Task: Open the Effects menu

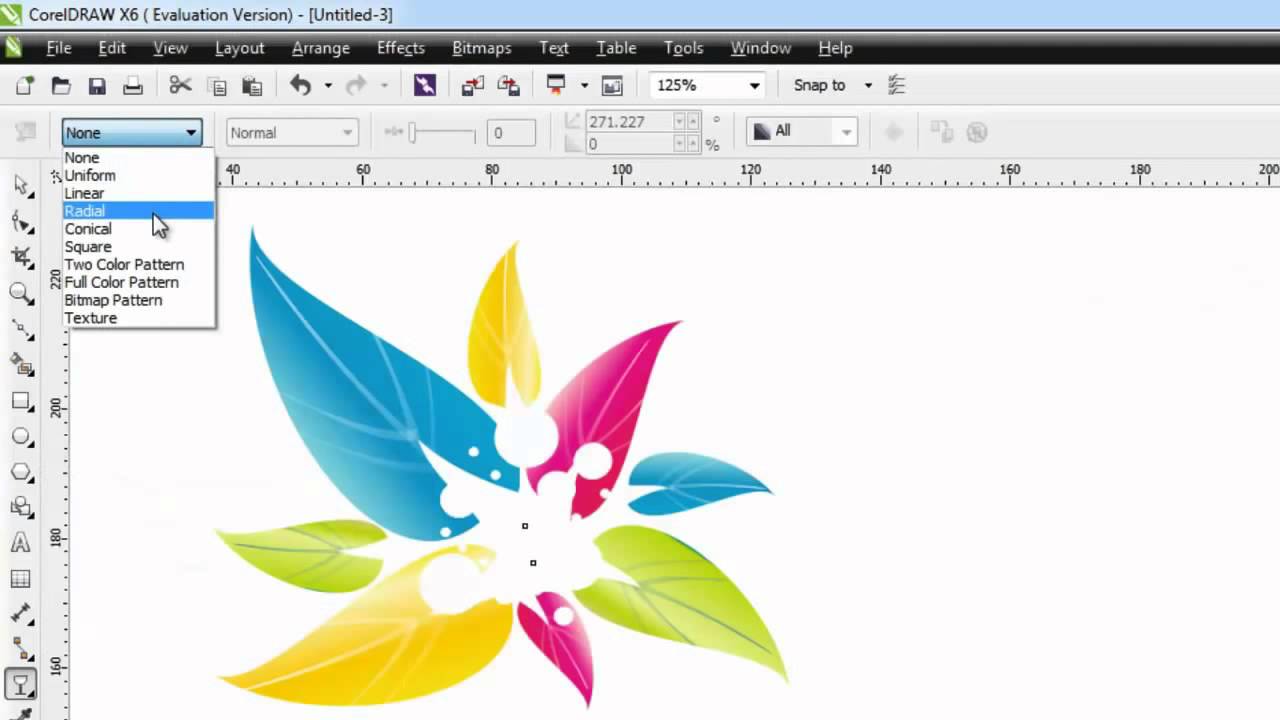Action: (x=401, y=48)
